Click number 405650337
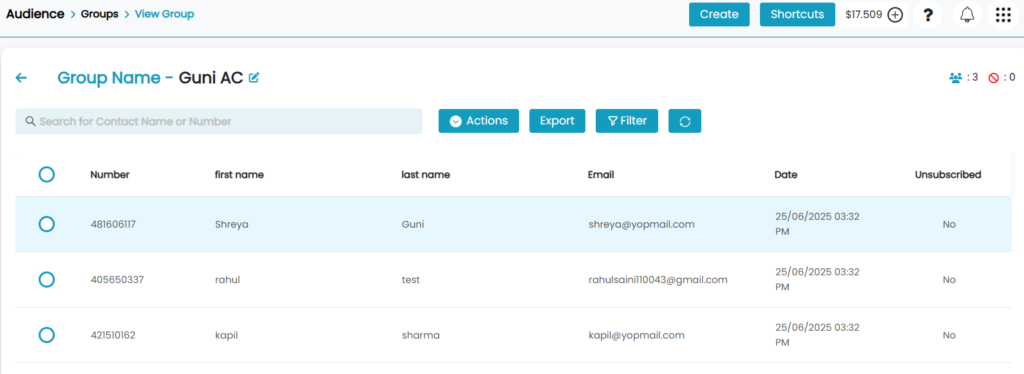The height and width of the screenshot is (374, 1024). pyautogui.click(x=117, y=279)
